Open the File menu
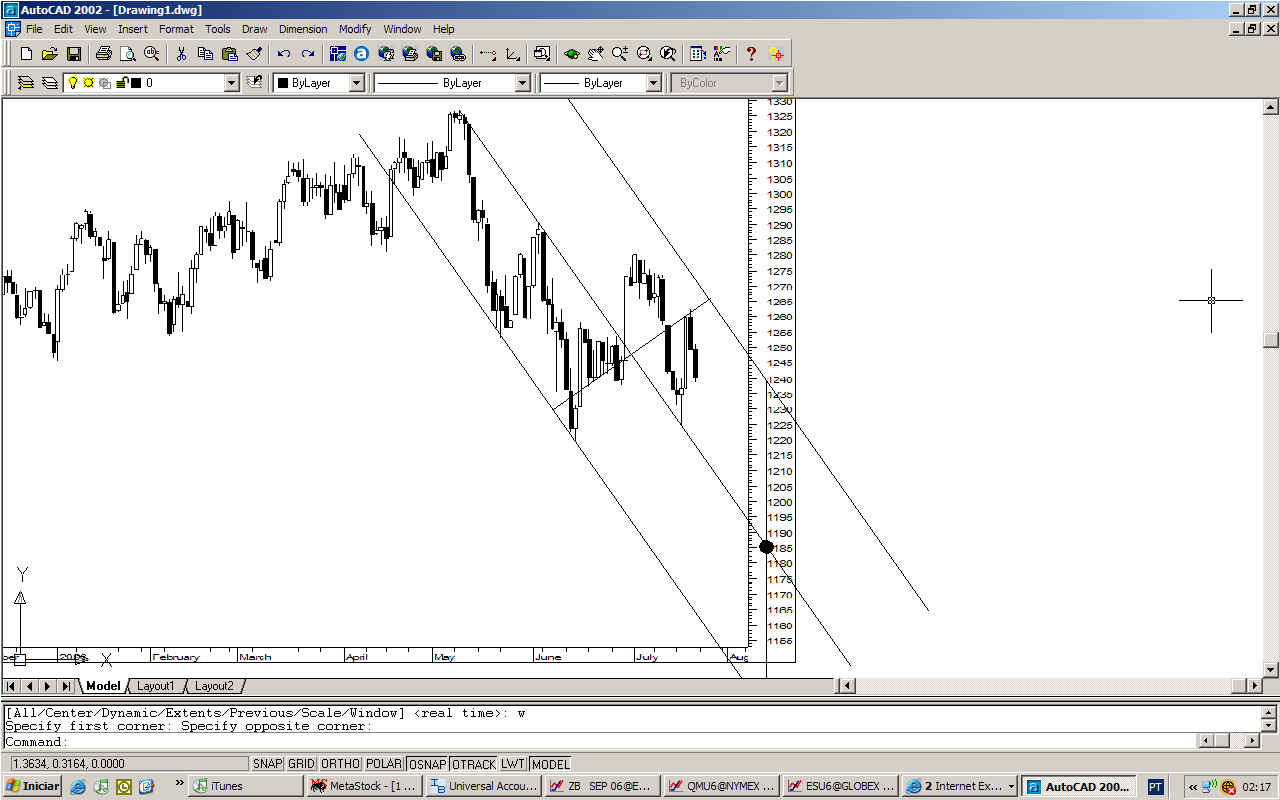 tap(34, 29)
